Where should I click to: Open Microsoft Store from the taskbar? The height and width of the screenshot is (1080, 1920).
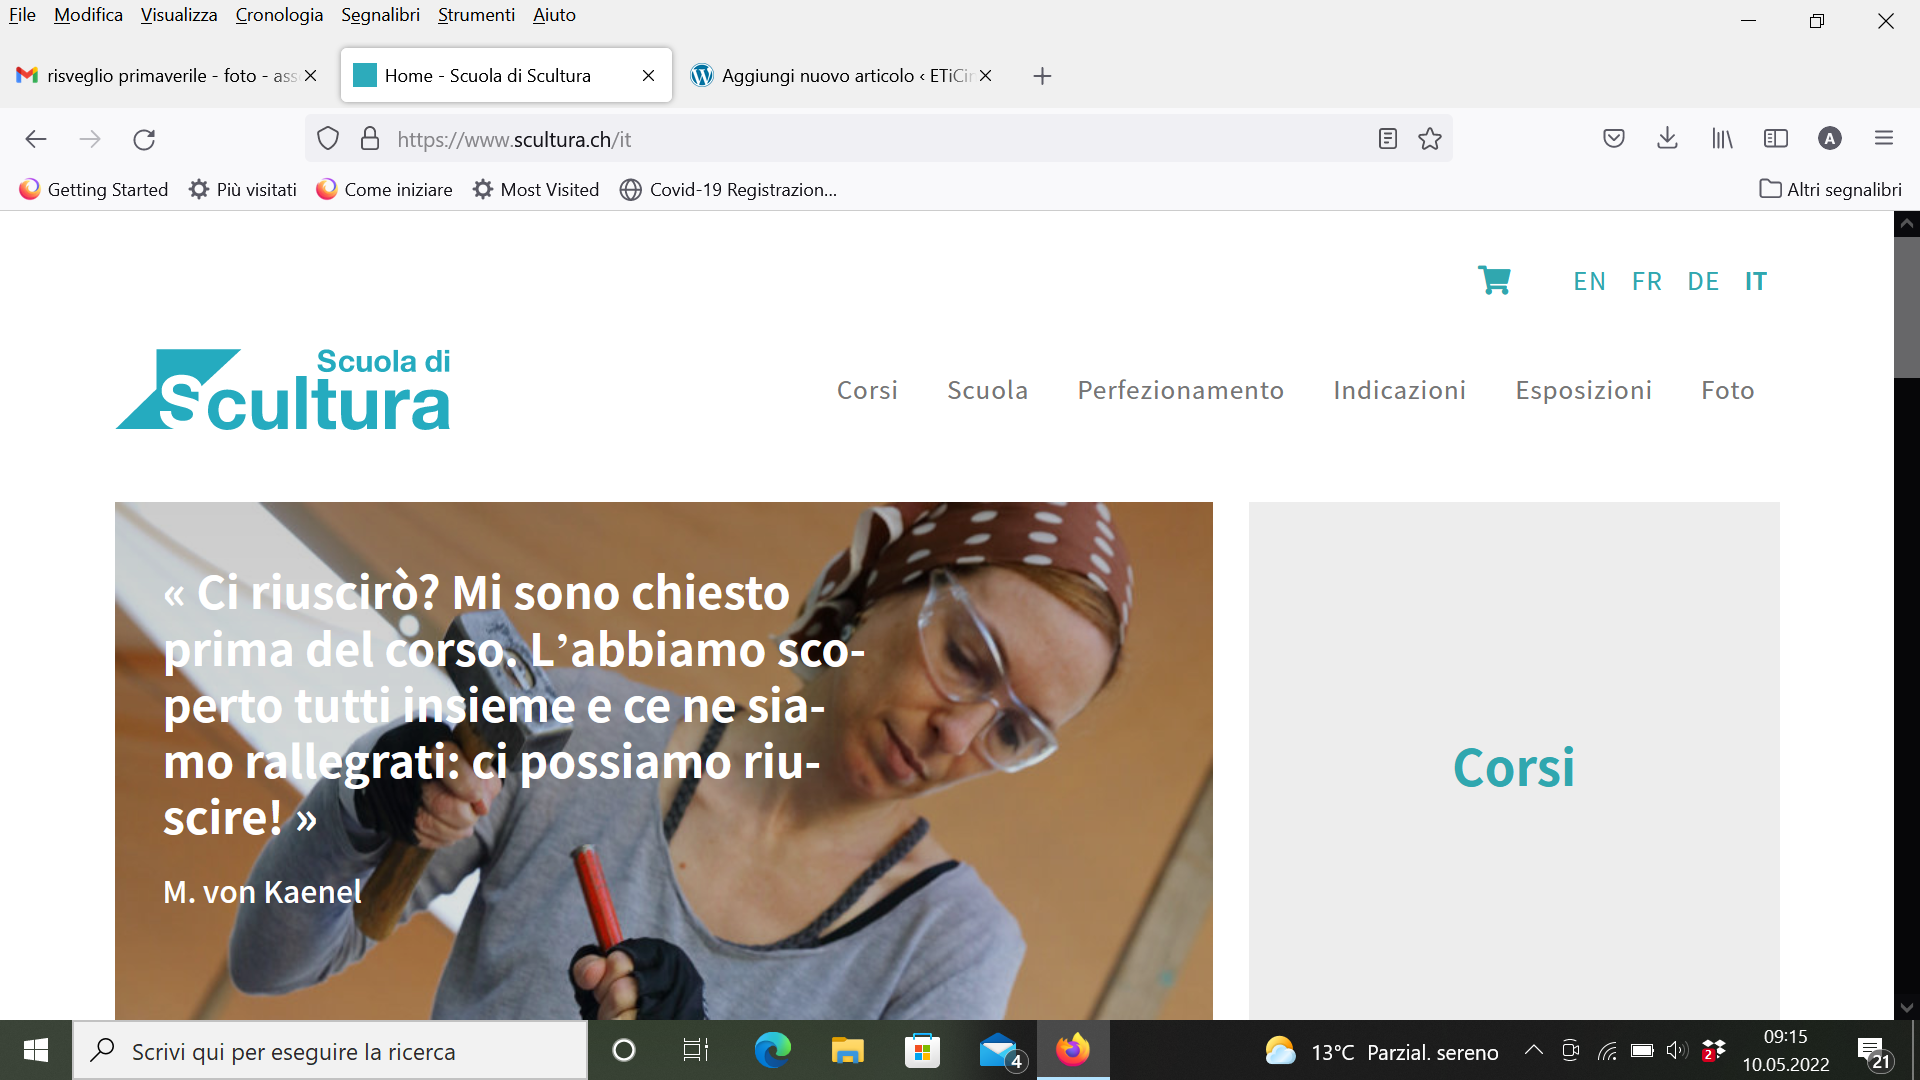[x=922, y=1050]
